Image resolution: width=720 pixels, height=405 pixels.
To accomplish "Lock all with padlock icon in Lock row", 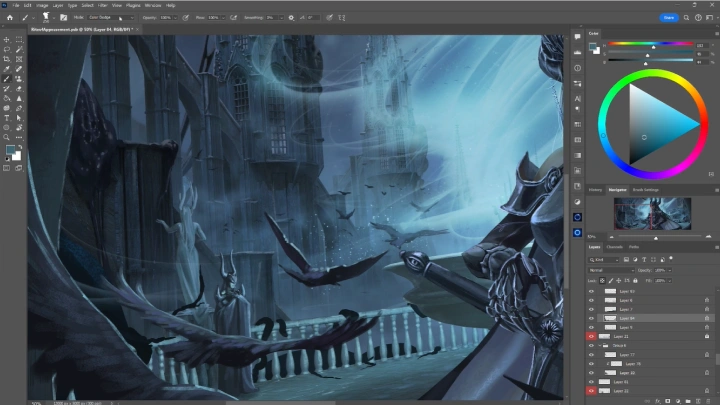I will [636, 281].
